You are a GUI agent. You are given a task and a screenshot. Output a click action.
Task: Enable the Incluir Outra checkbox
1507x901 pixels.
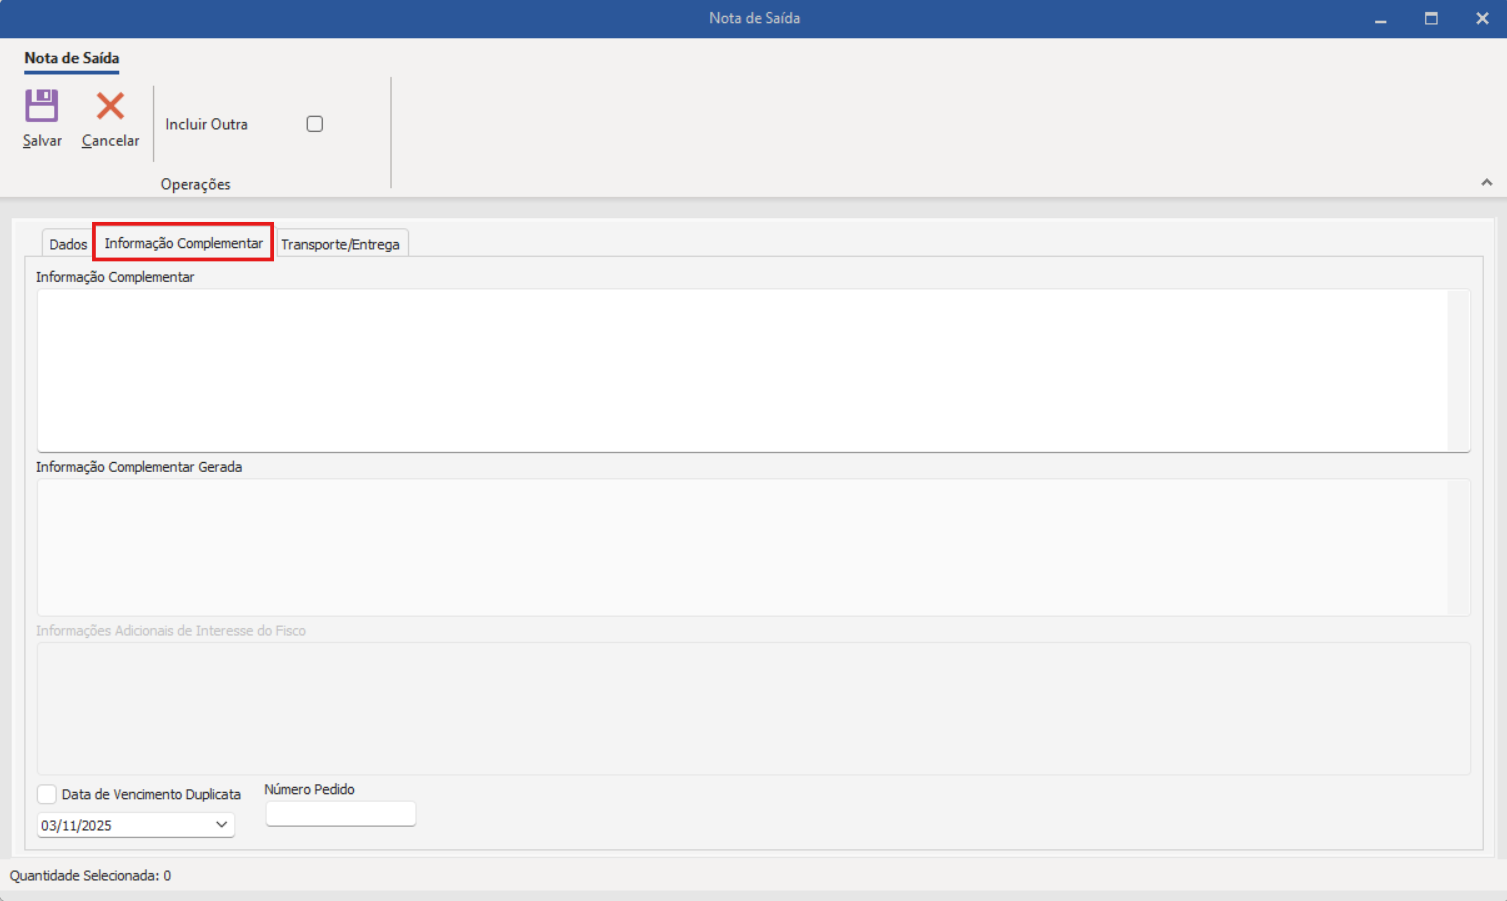315,124
